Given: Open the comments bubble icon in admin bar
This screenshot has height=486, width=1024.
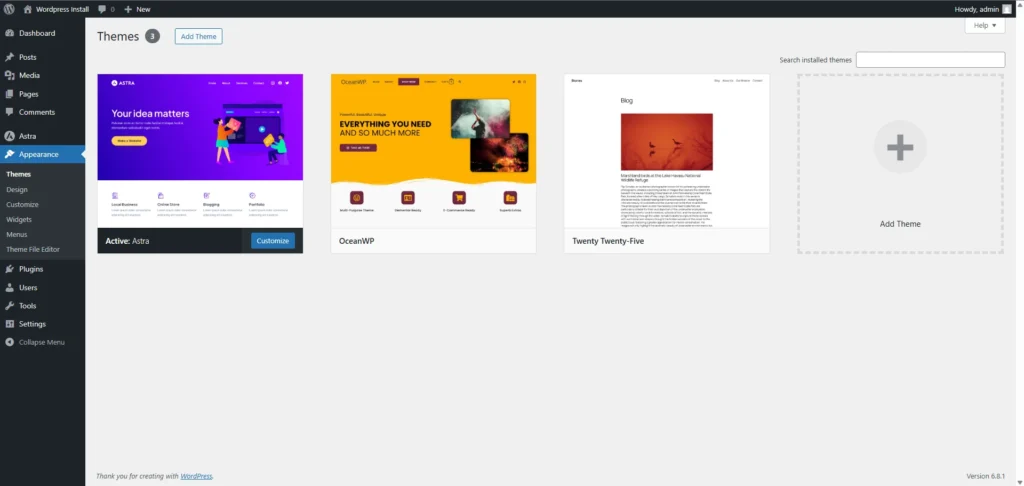Looking at the screenshot, I should coord(102,9).
